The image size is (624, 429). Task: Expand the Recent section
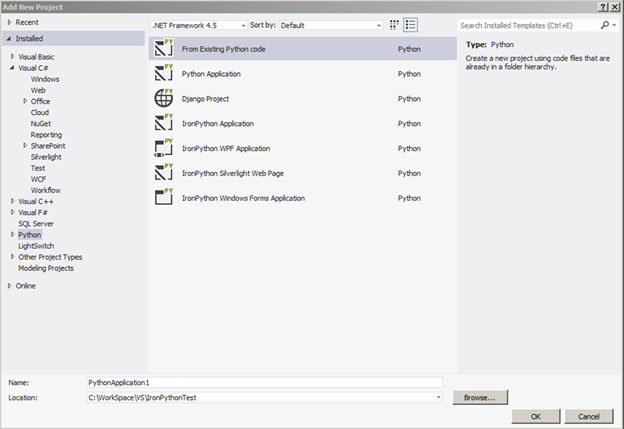[x=10, y=22]
